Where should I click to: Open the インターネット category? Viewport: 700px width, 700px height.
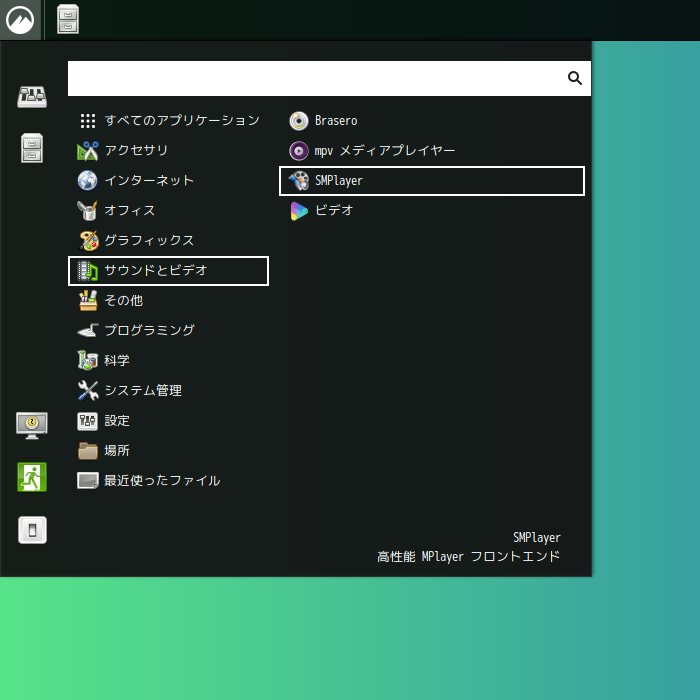[x=168, y=180]
